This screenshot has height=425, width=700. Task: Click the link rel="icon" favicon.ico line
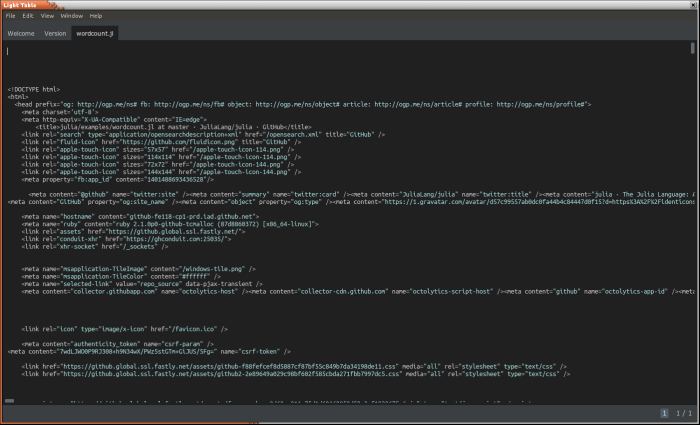pyautogui.click(x=125, y=329)
